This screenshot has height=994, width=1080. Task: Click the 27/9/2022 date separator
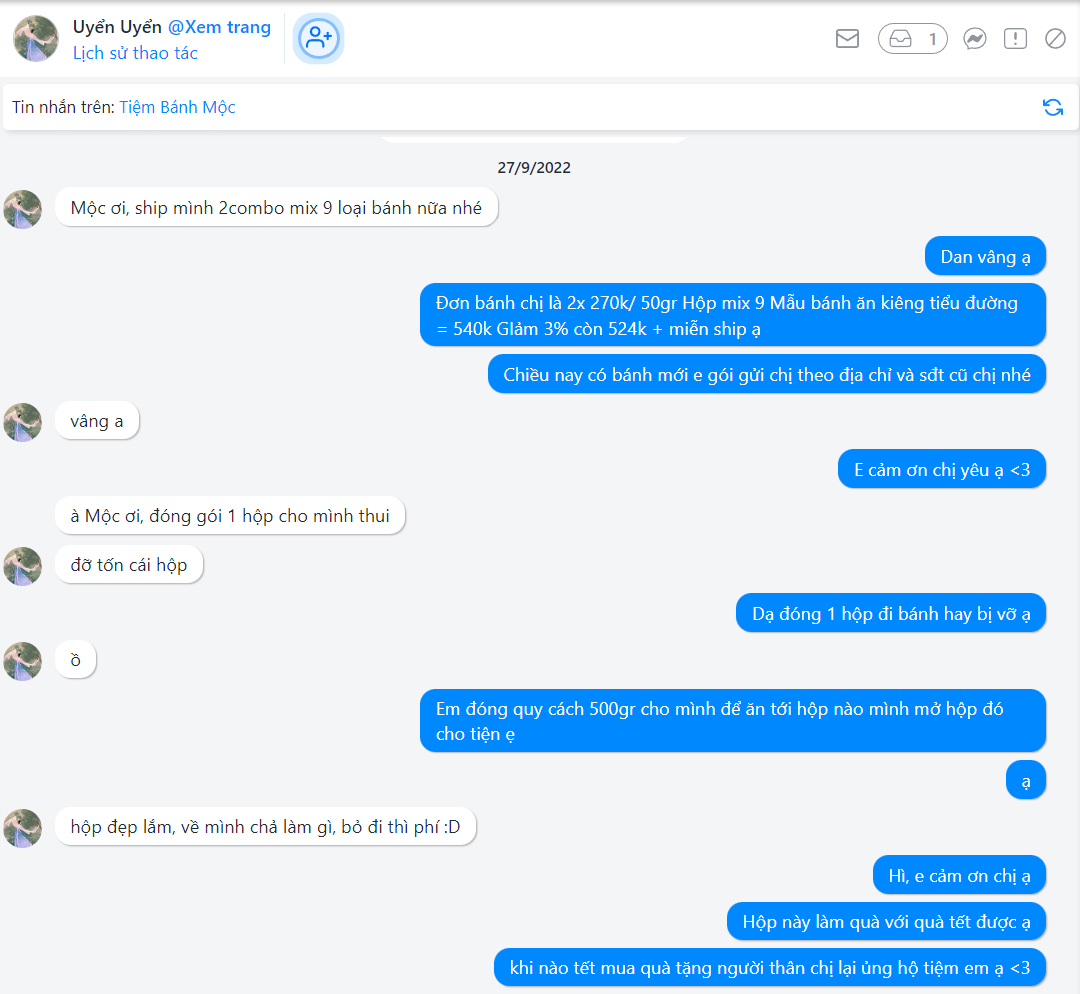coord(534,167)
